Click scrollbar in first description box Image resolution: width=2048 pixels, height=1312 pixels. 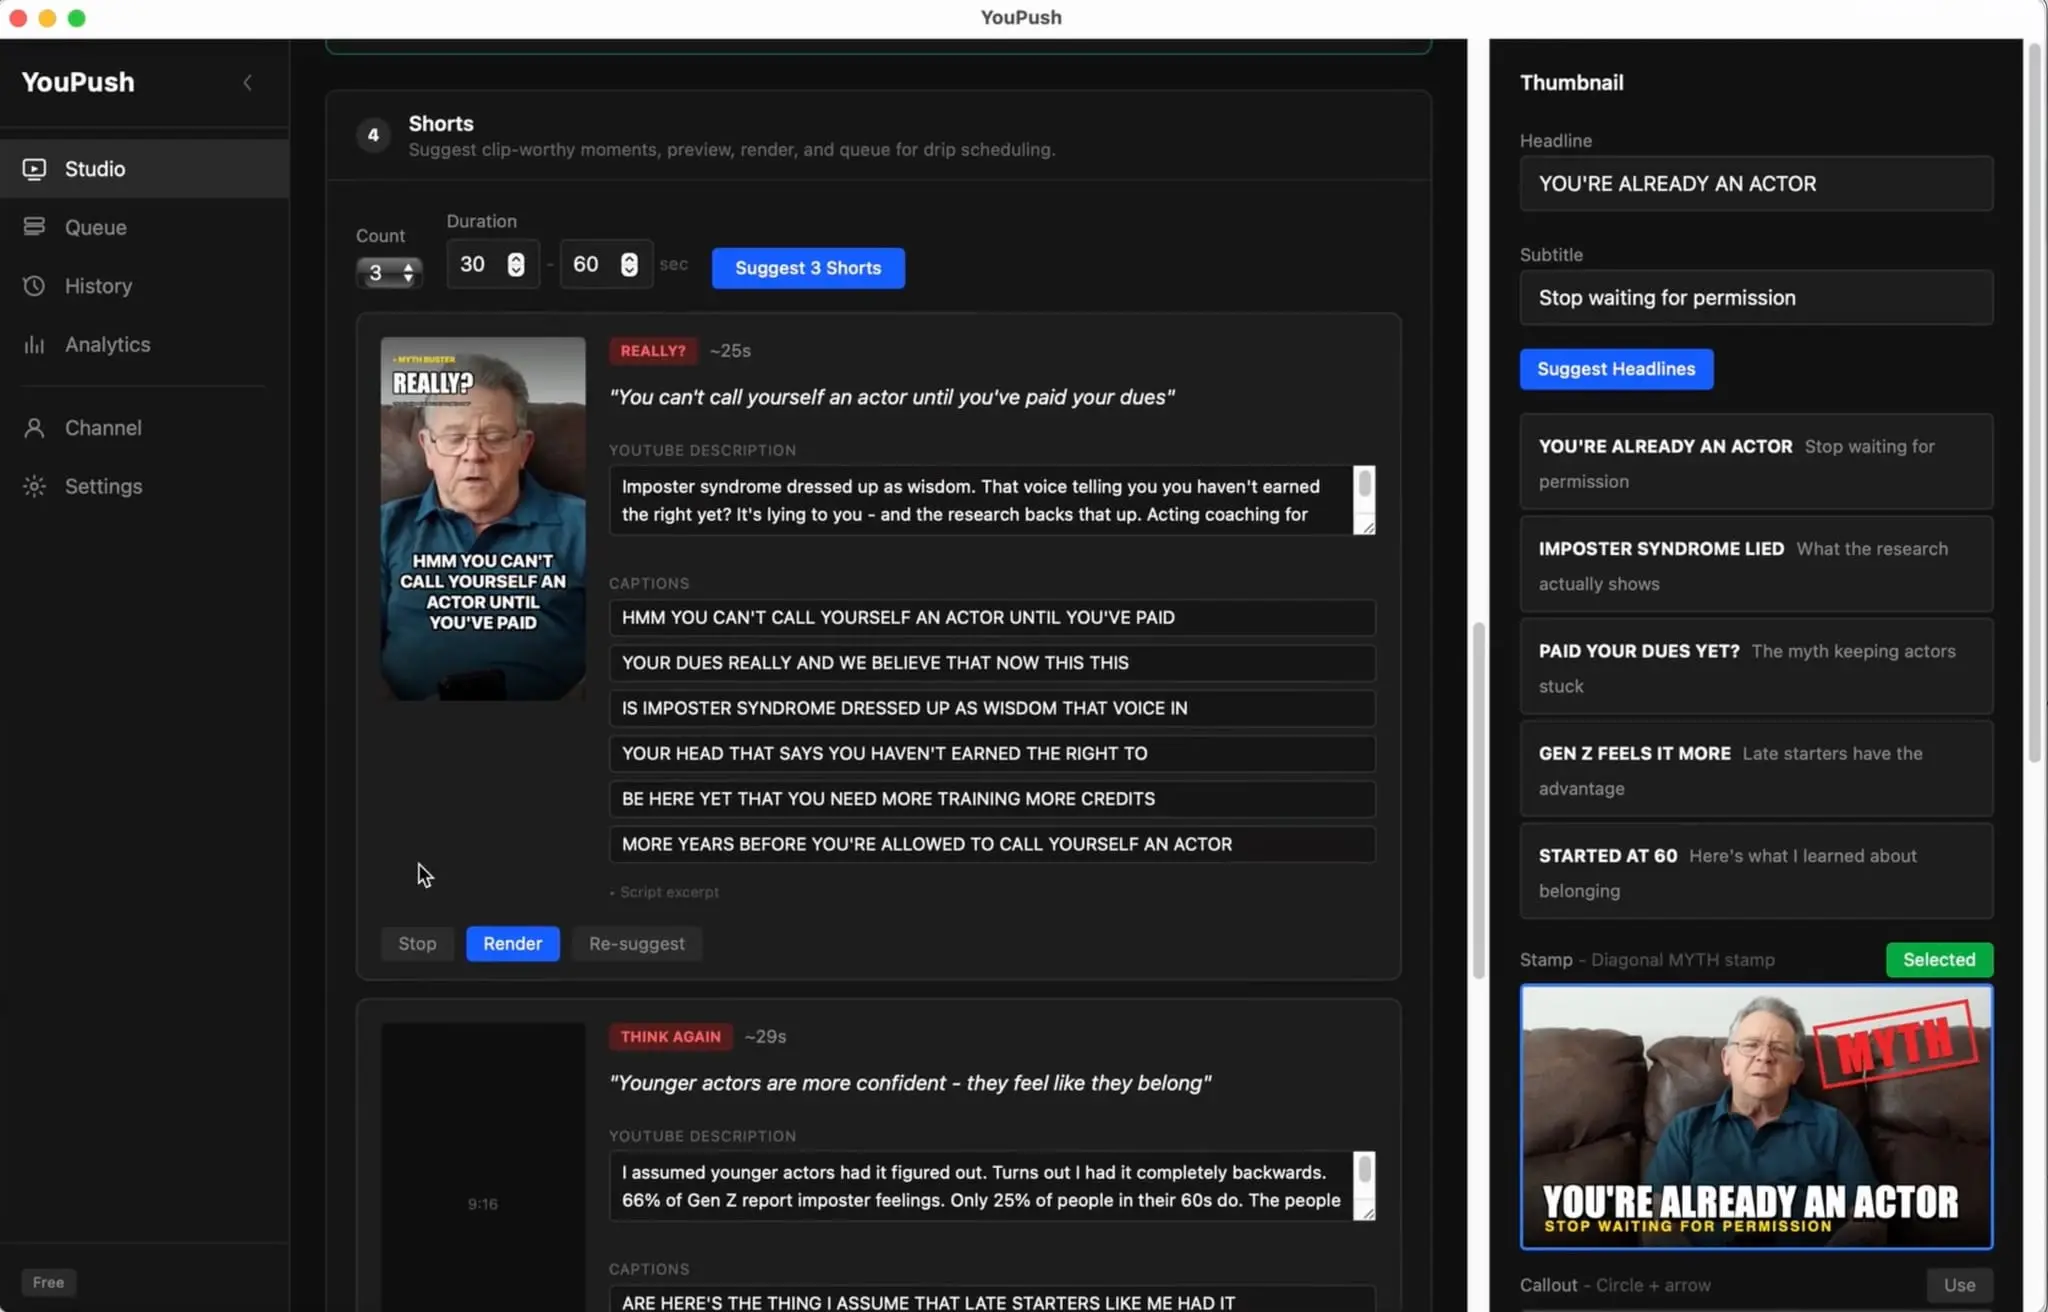(1364, 483)
